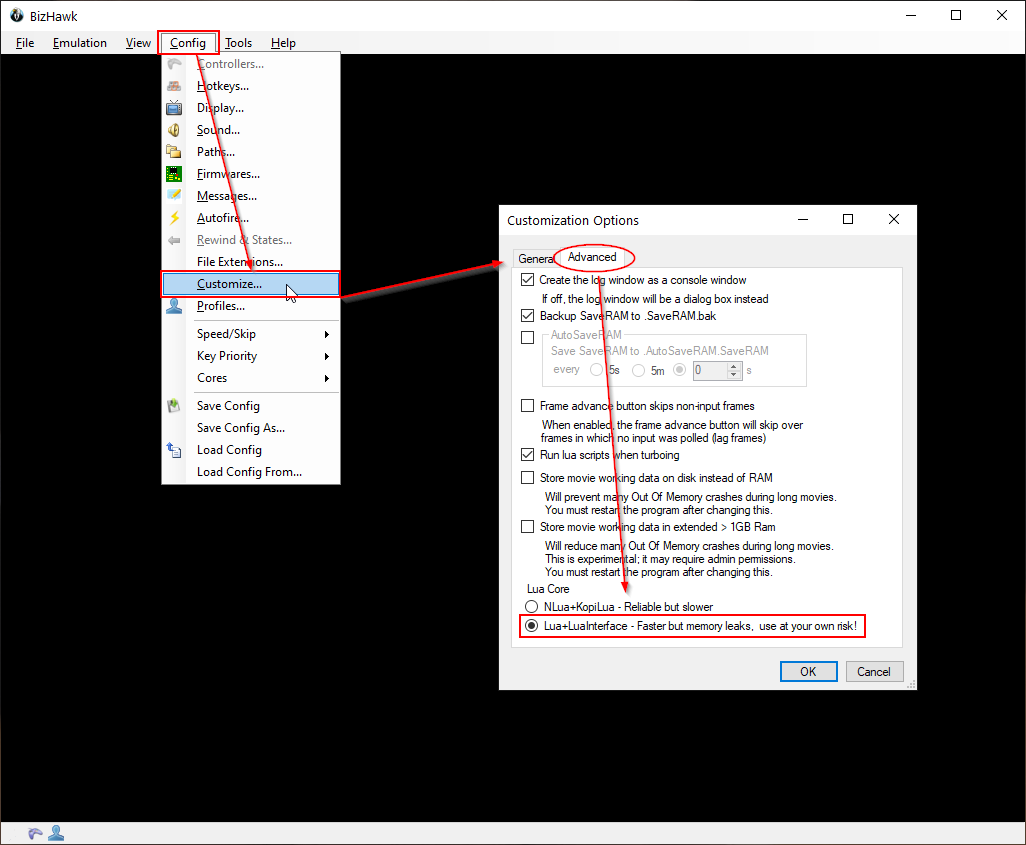
Task: Click the Paths folder icon in menu
Action: coord(174,152)
